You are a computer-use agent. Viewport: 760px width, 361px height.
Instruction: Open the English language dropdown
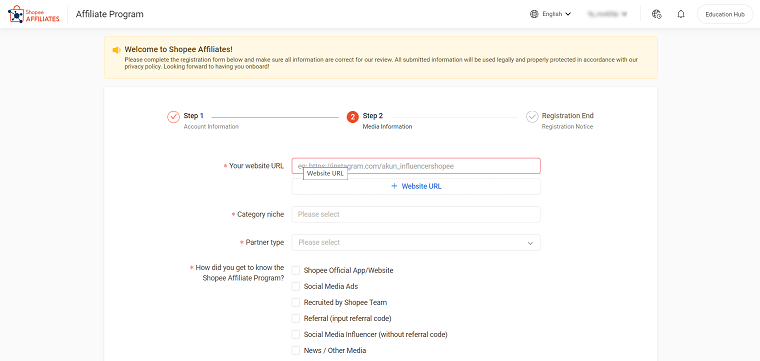pos(556,14)
